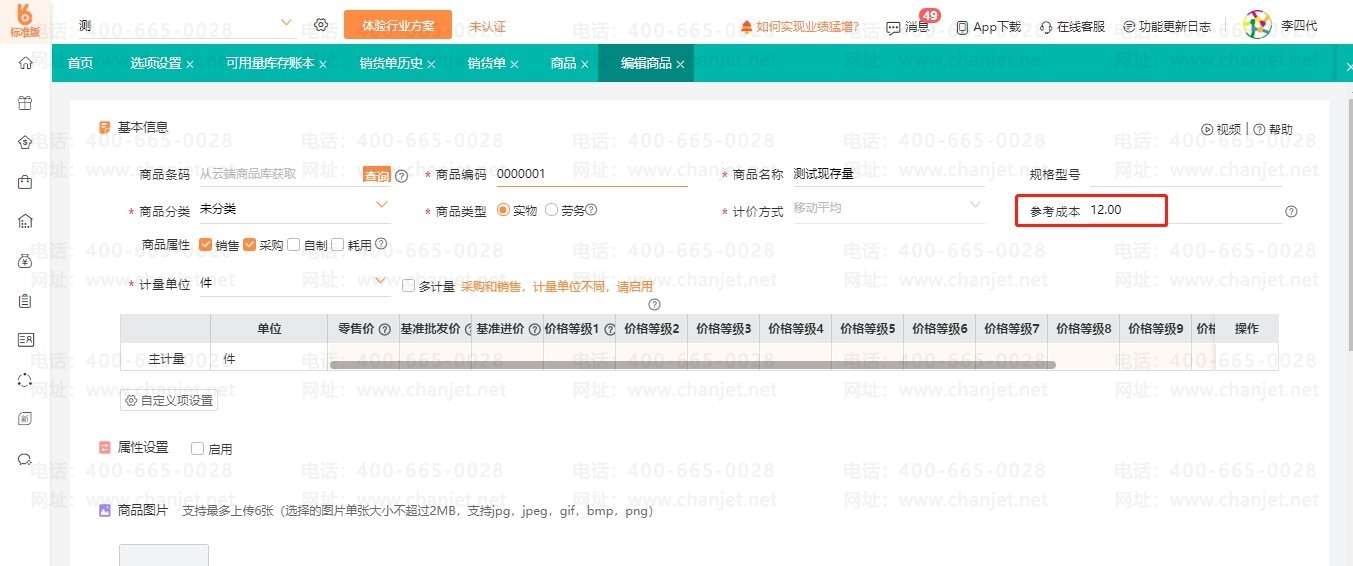Close the 选项设置 tab
This screenshot has height=566, width=1353.
190,65
